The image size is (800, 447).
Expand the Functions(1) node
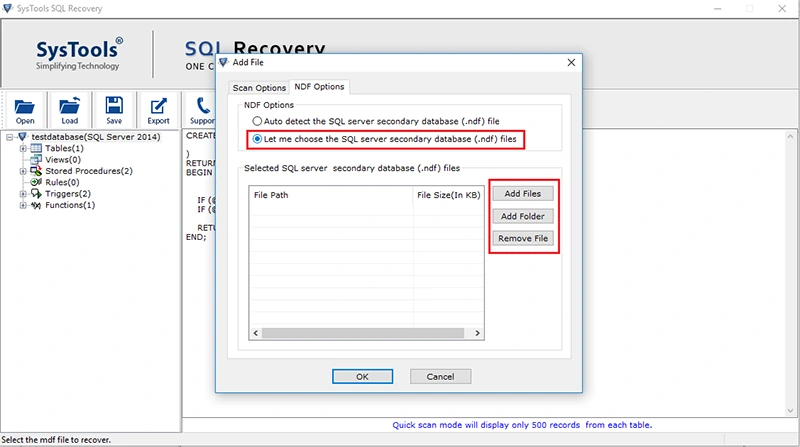point(23,205)
